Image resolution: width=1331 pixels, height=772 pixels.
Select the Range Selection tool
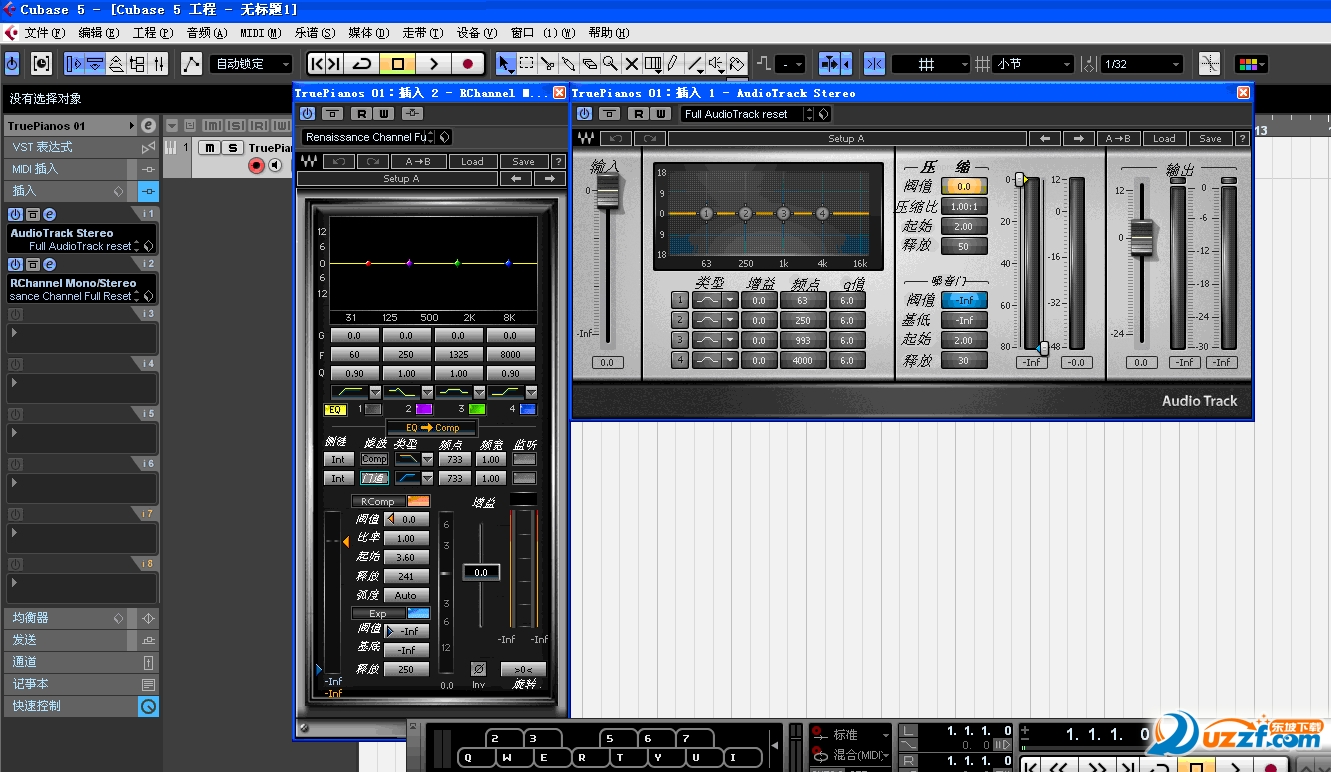click(527, 64)
